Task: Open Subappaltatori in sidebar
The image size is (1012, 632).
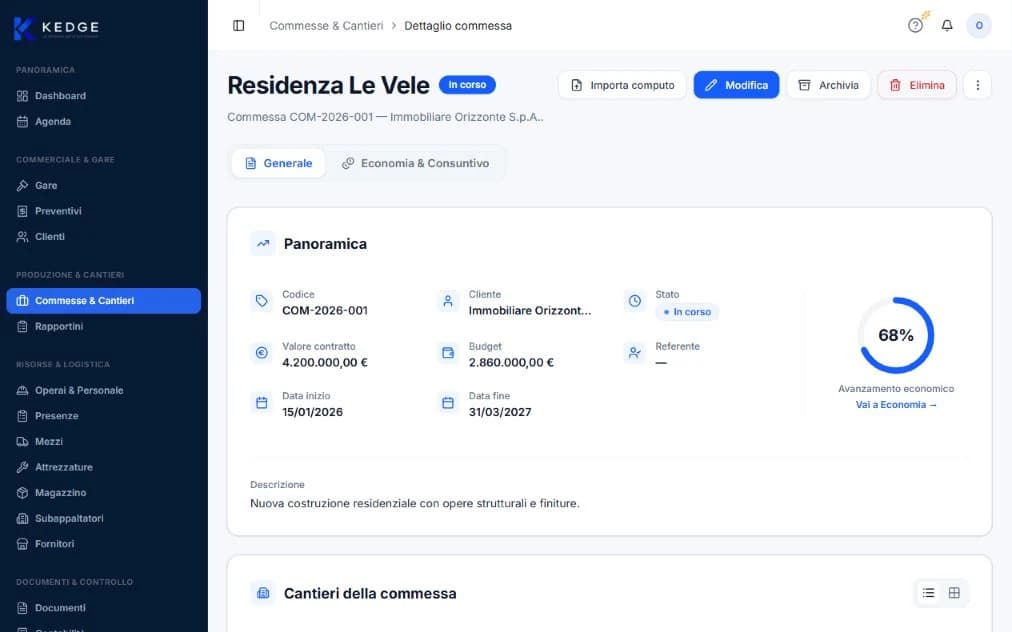Action: tap(104, 518)
